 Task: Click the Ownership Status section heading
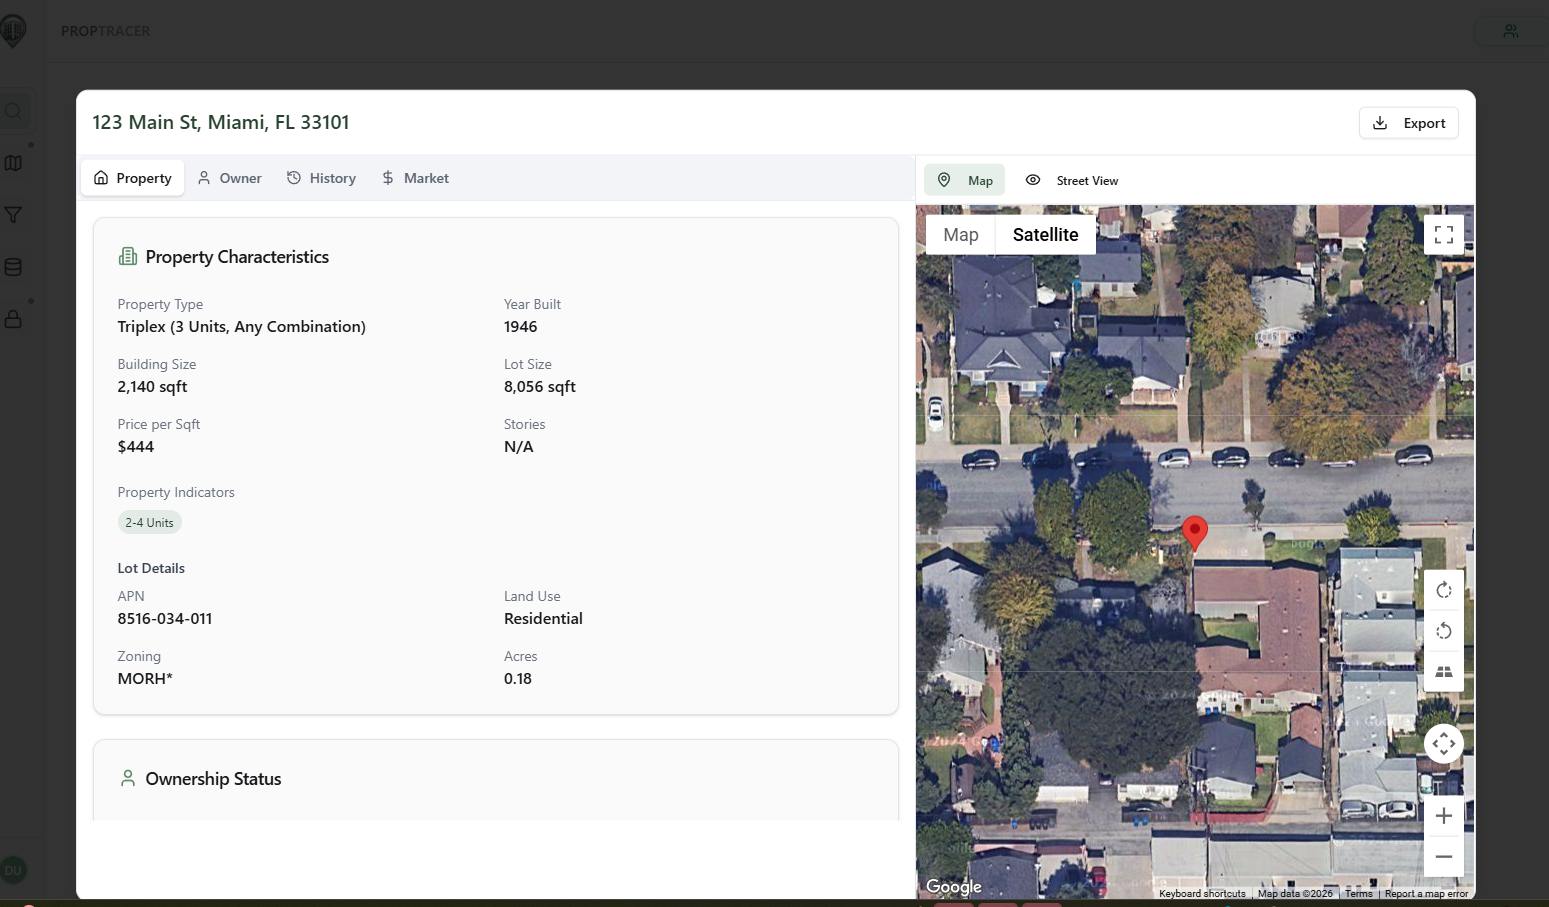[x=213, y=779]
